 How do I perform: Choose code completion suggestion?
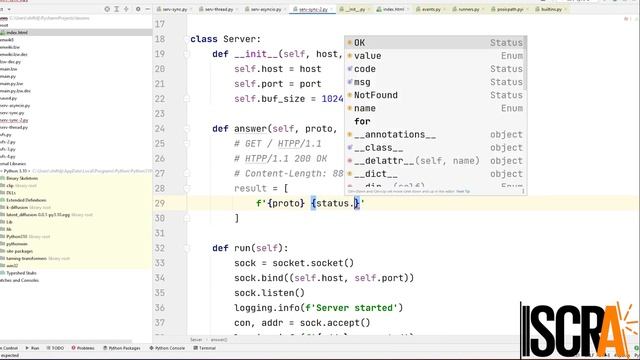tap(435, 69)
